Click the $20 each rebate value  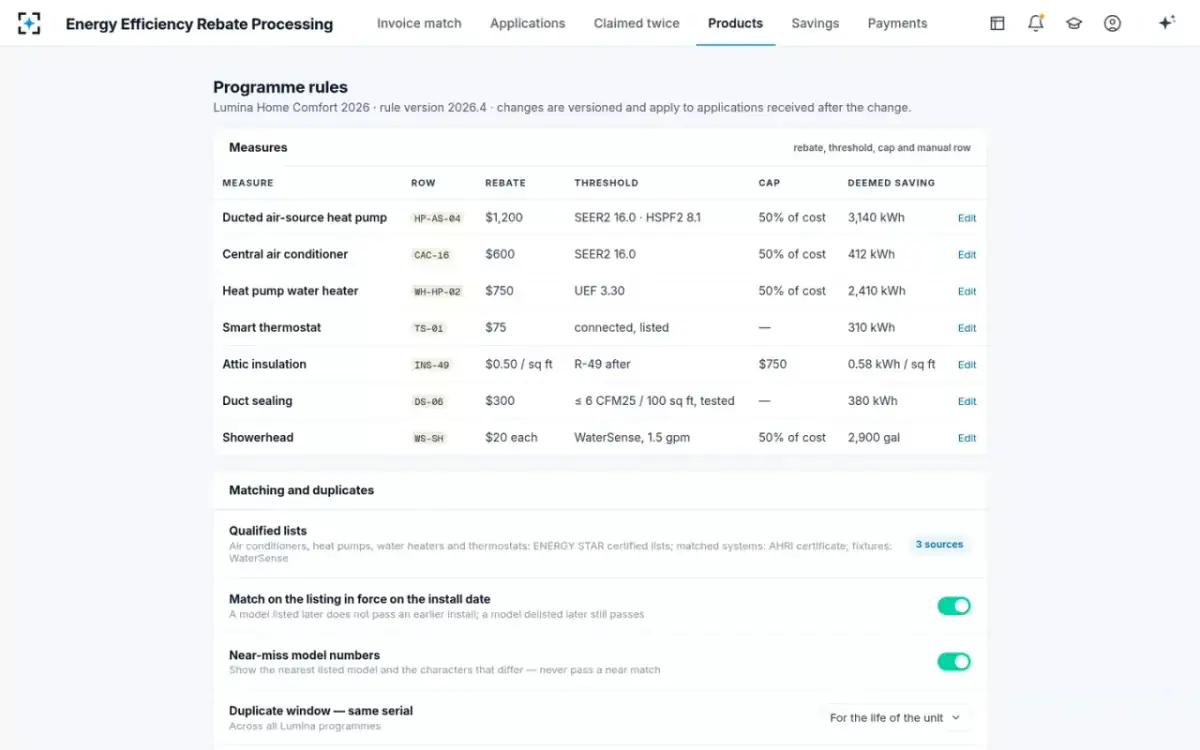(x=511, y=437)
